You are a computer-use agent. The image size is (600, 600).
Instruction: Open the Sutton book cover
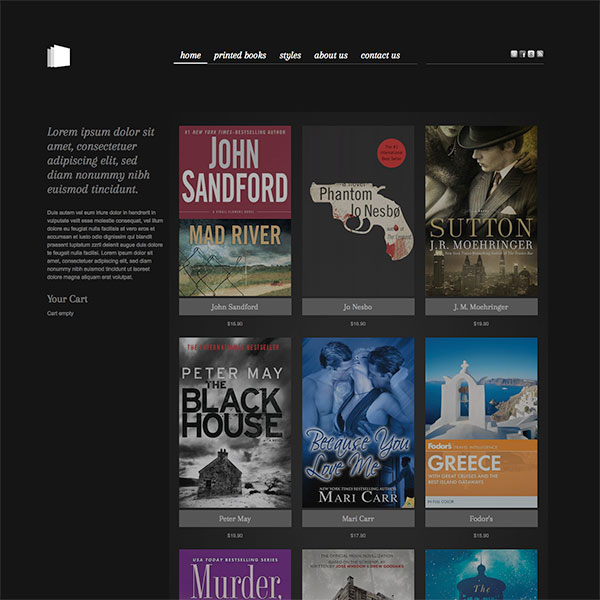481,211
